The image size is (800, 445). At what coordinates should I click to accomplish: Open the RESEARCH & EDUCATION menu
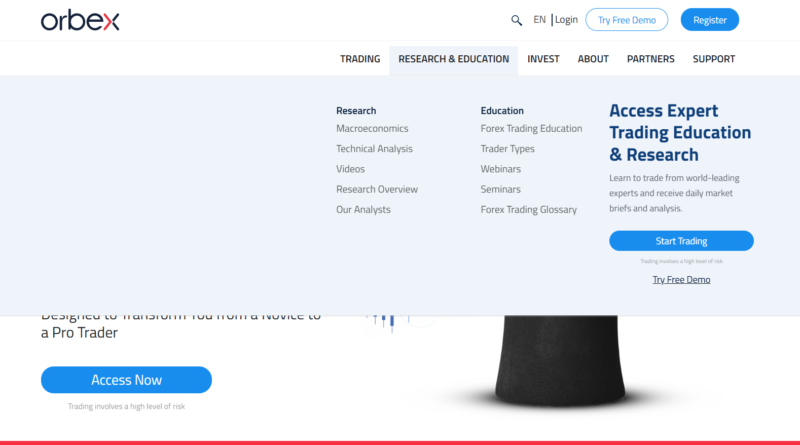[454, 59]
